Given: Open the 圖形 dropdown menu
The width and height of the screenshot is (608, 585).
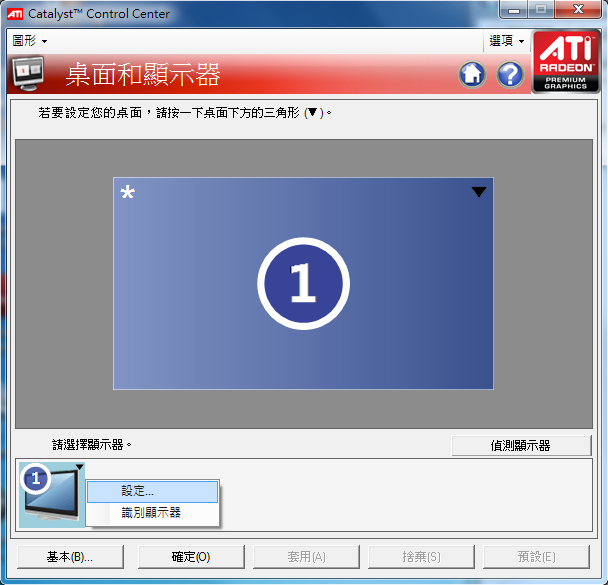Looking at the screenshot, I should pyautogui.click(x=30, y=41).
